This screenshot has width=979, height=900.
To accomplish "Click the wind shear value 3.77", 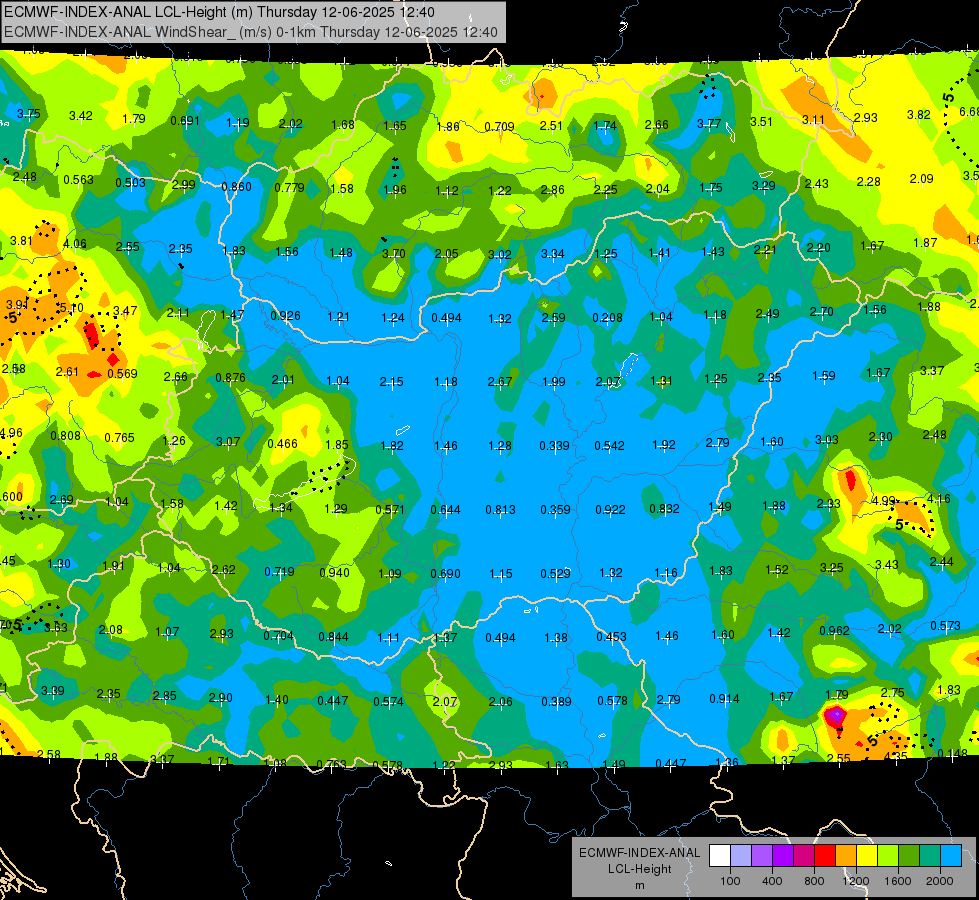I will 709,124.
